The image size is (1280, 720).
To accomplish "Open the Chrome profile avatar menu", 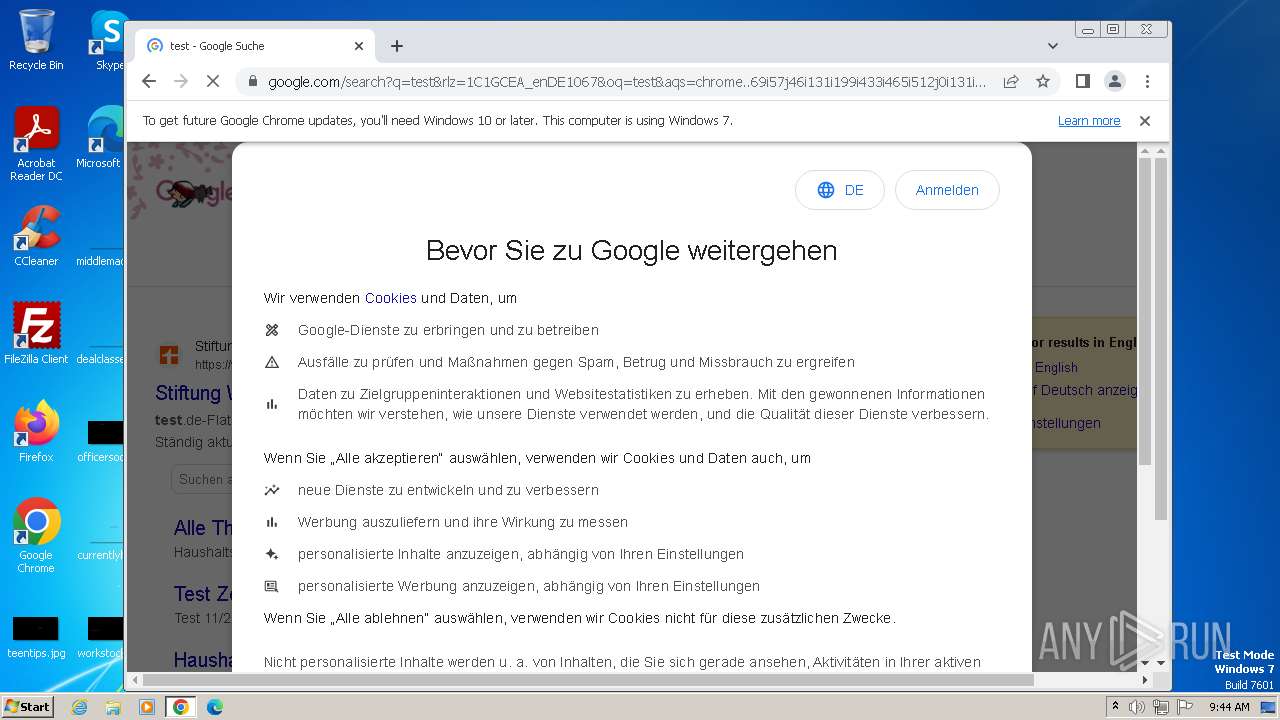I will (x=1114, y=81).
